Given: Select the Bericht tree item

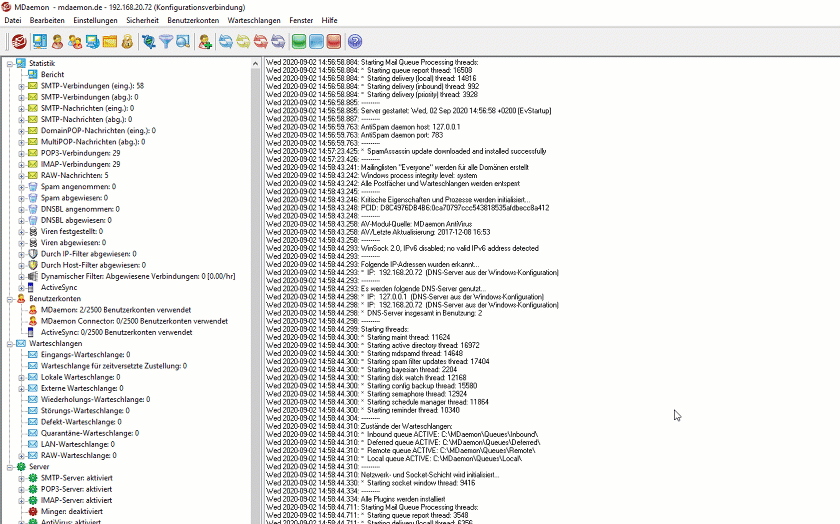Looking at the screenshot, I should [x=52, y=75].
